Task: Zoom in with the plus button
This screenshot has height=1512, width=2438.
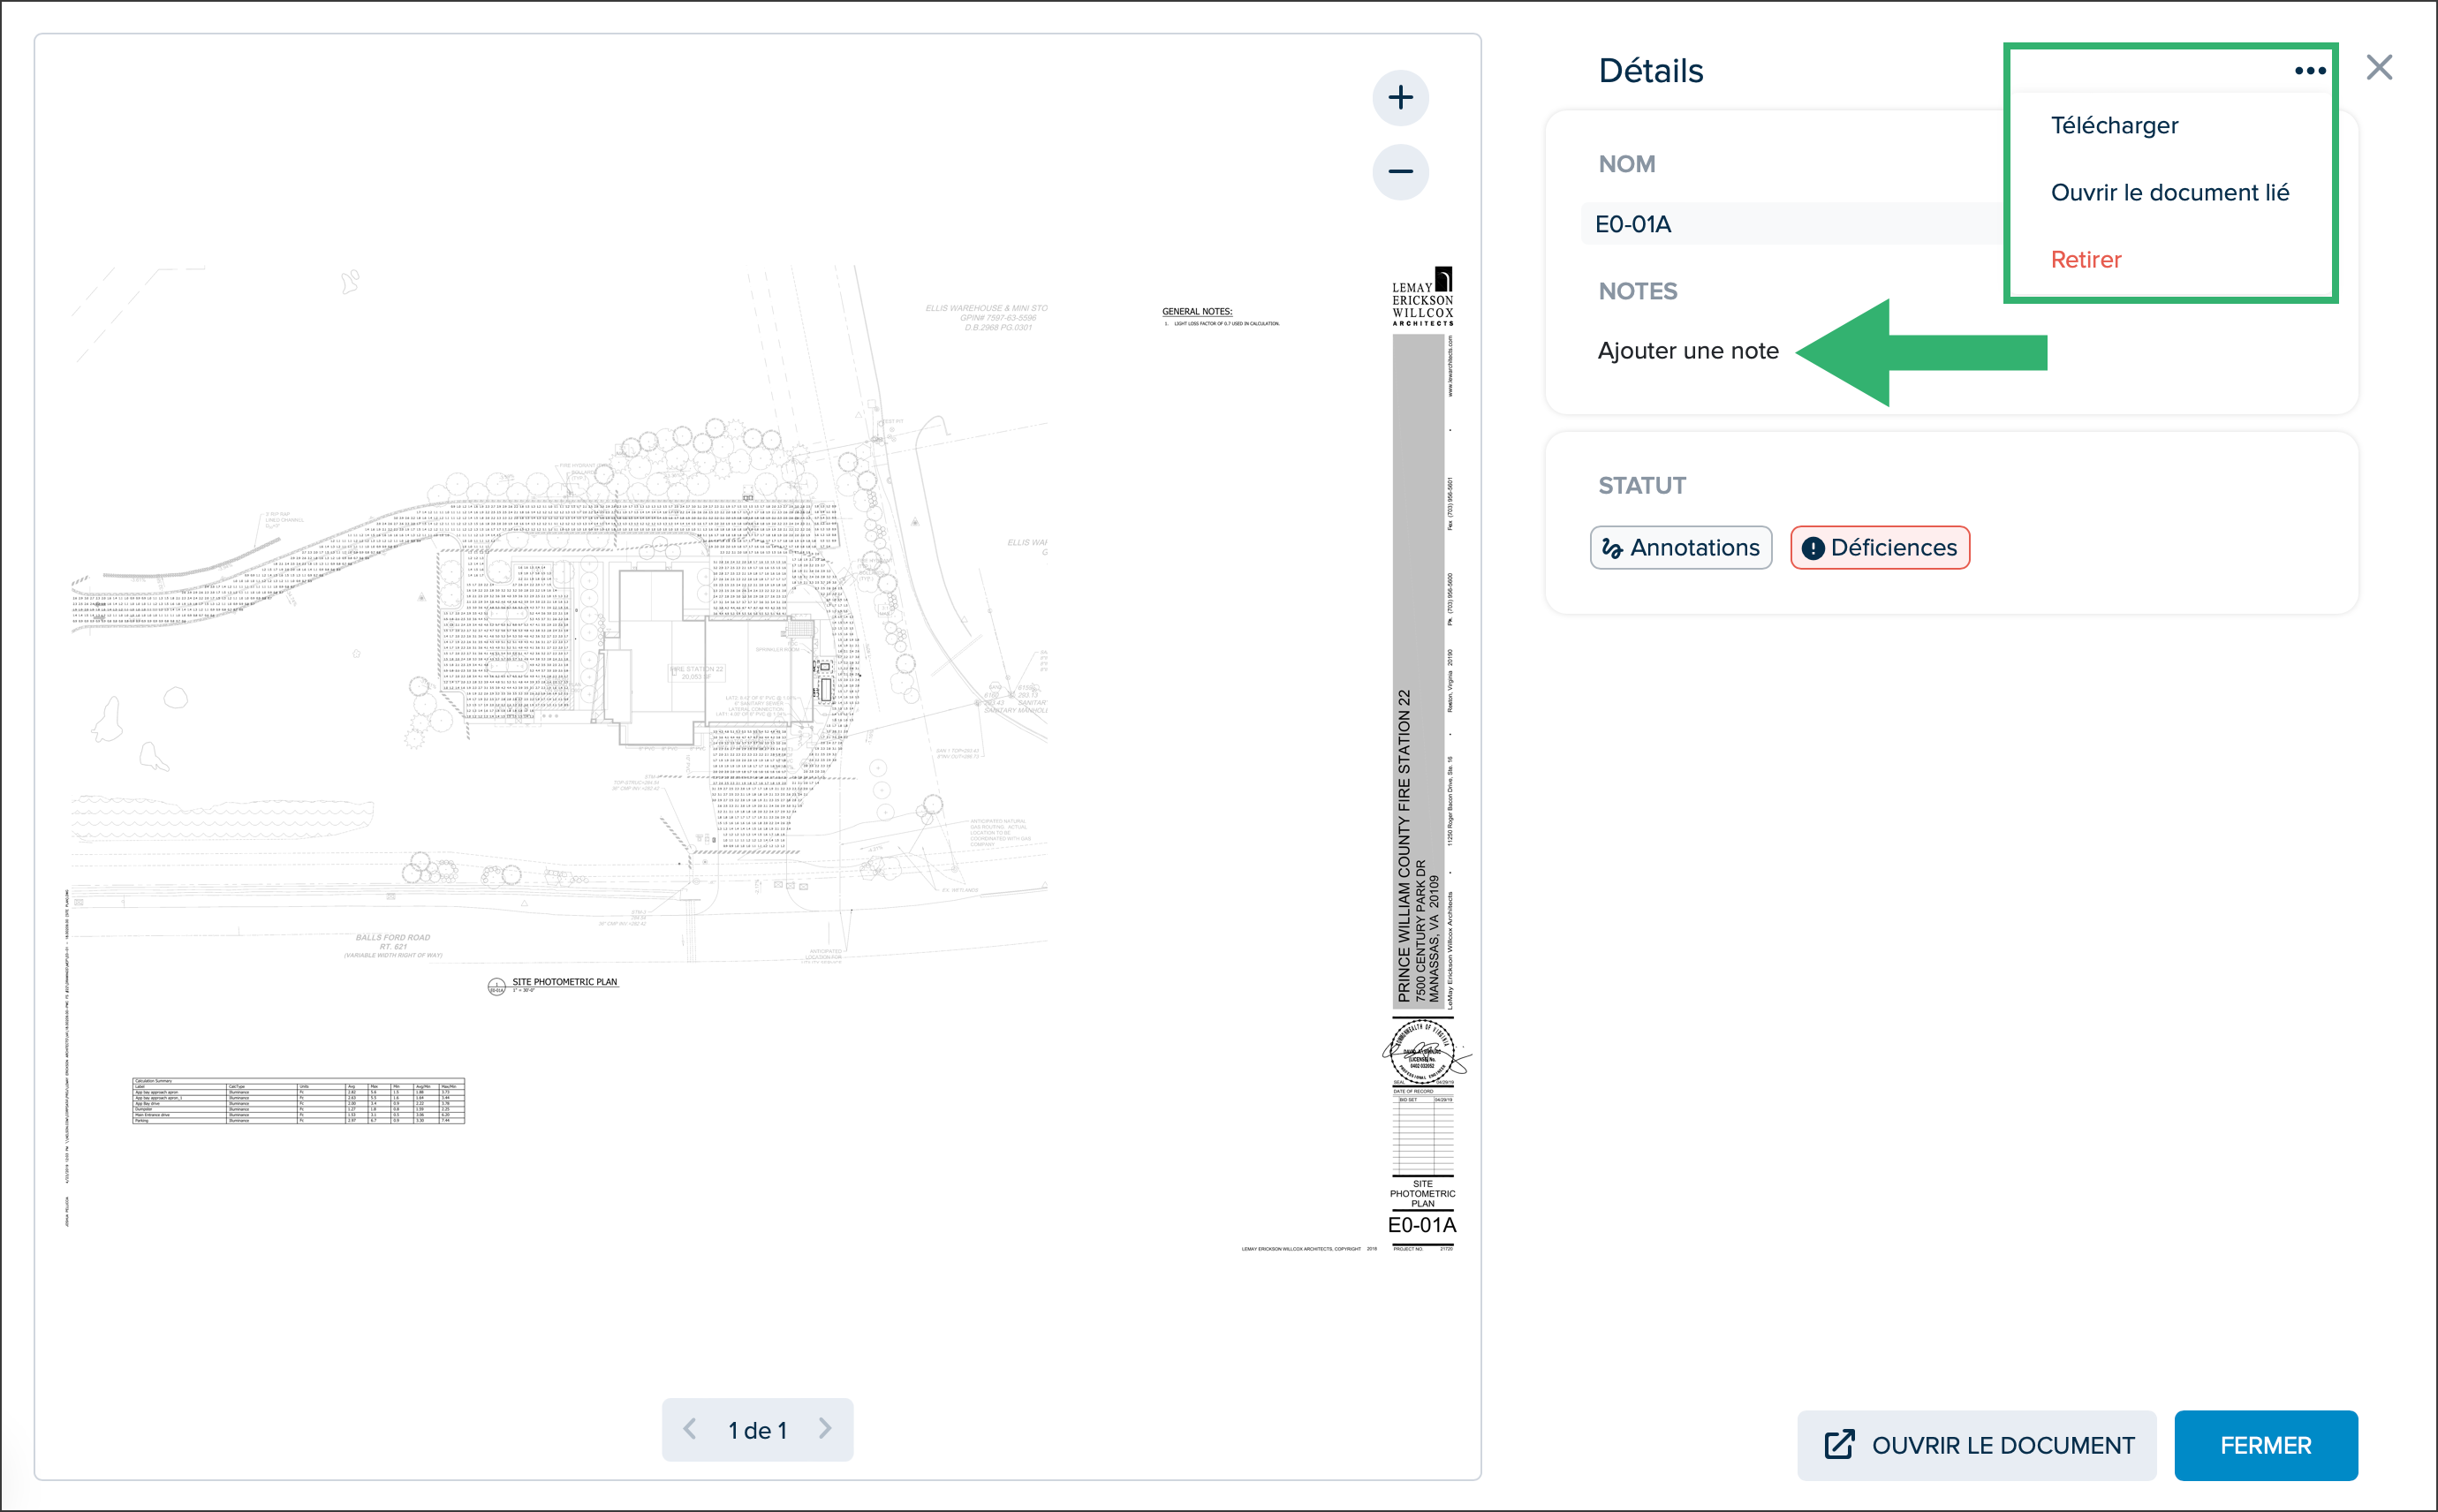Action: 1400,98
